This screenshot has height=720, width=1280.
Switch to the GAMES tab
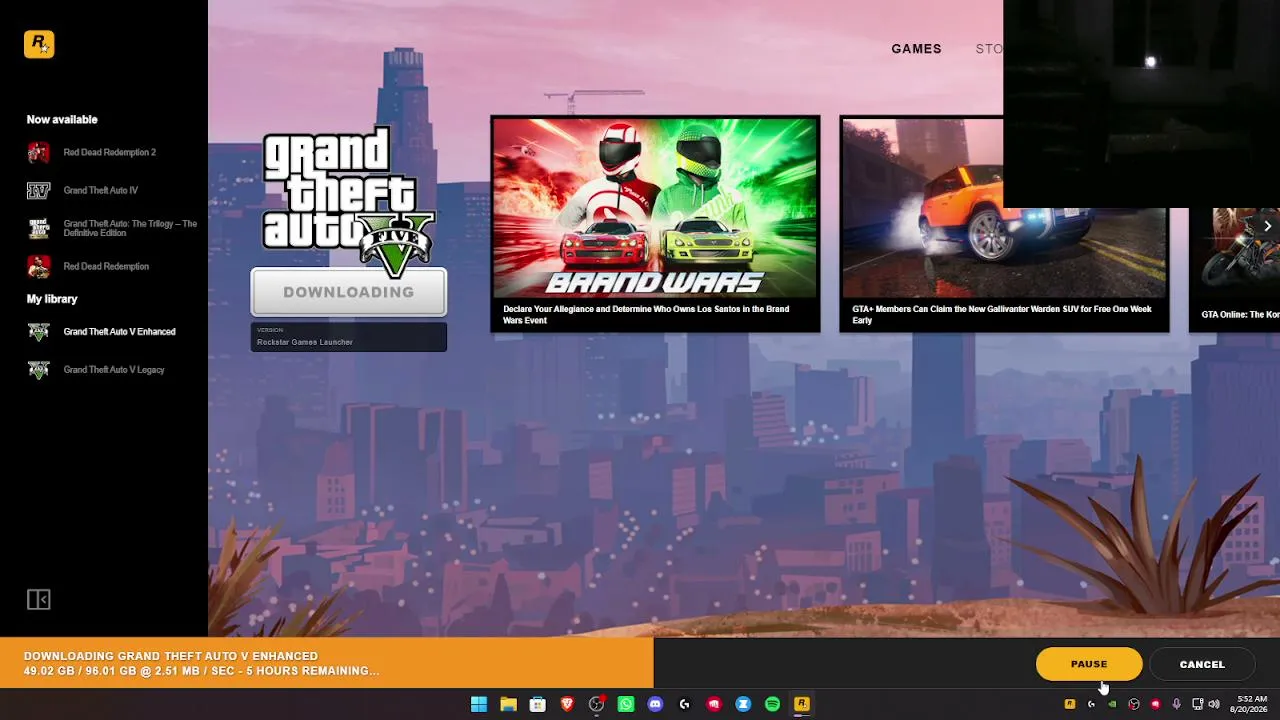[x=916, y=49]
